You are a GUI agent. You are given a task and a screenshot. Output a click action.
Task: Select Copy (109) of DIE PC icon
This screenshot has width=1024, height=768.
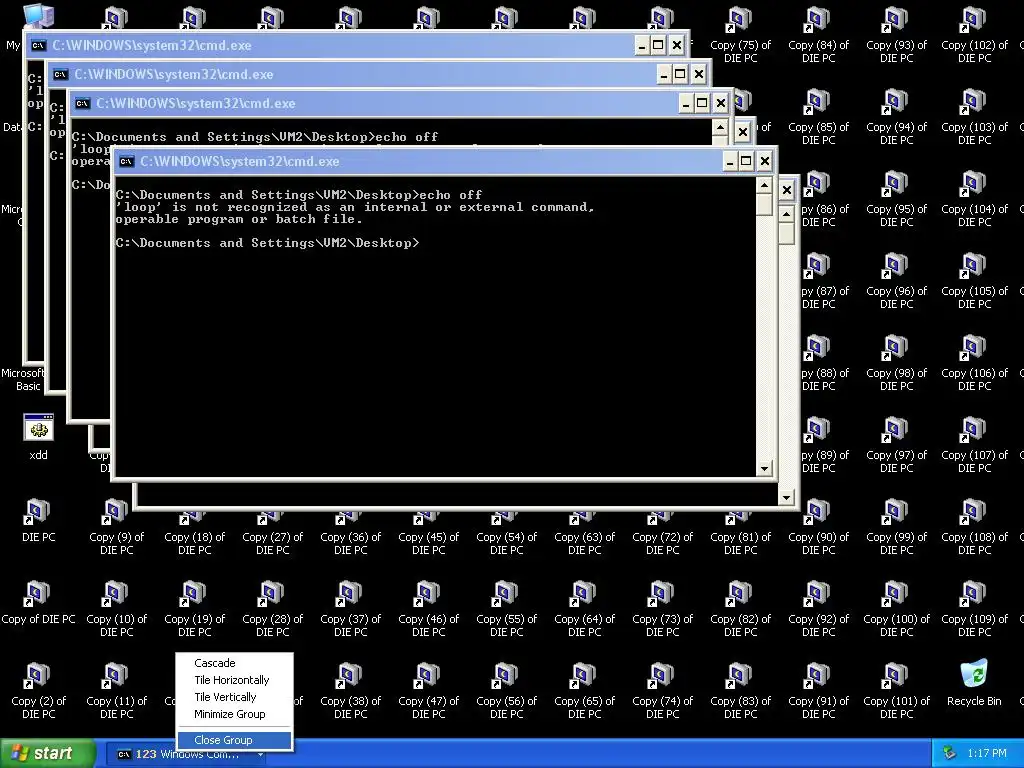click(974, 609)
